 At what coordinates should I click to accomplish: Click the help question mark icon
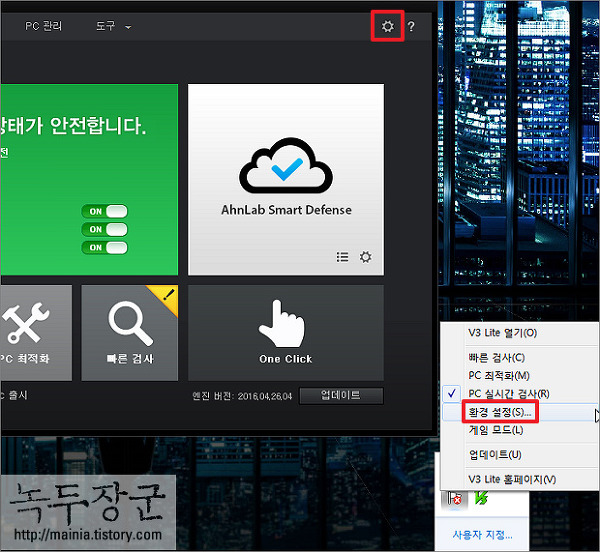(x=411, y=26)
